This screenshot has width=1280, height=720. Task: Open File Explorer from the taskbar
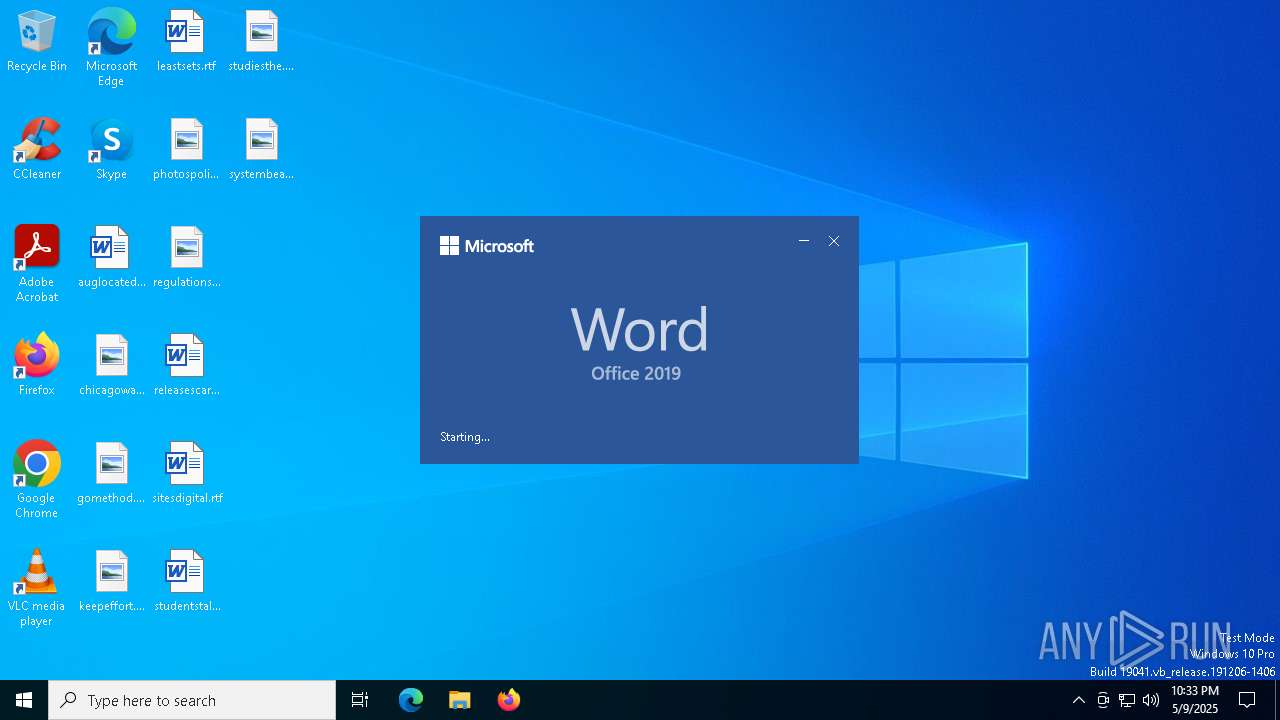(459, 700)
